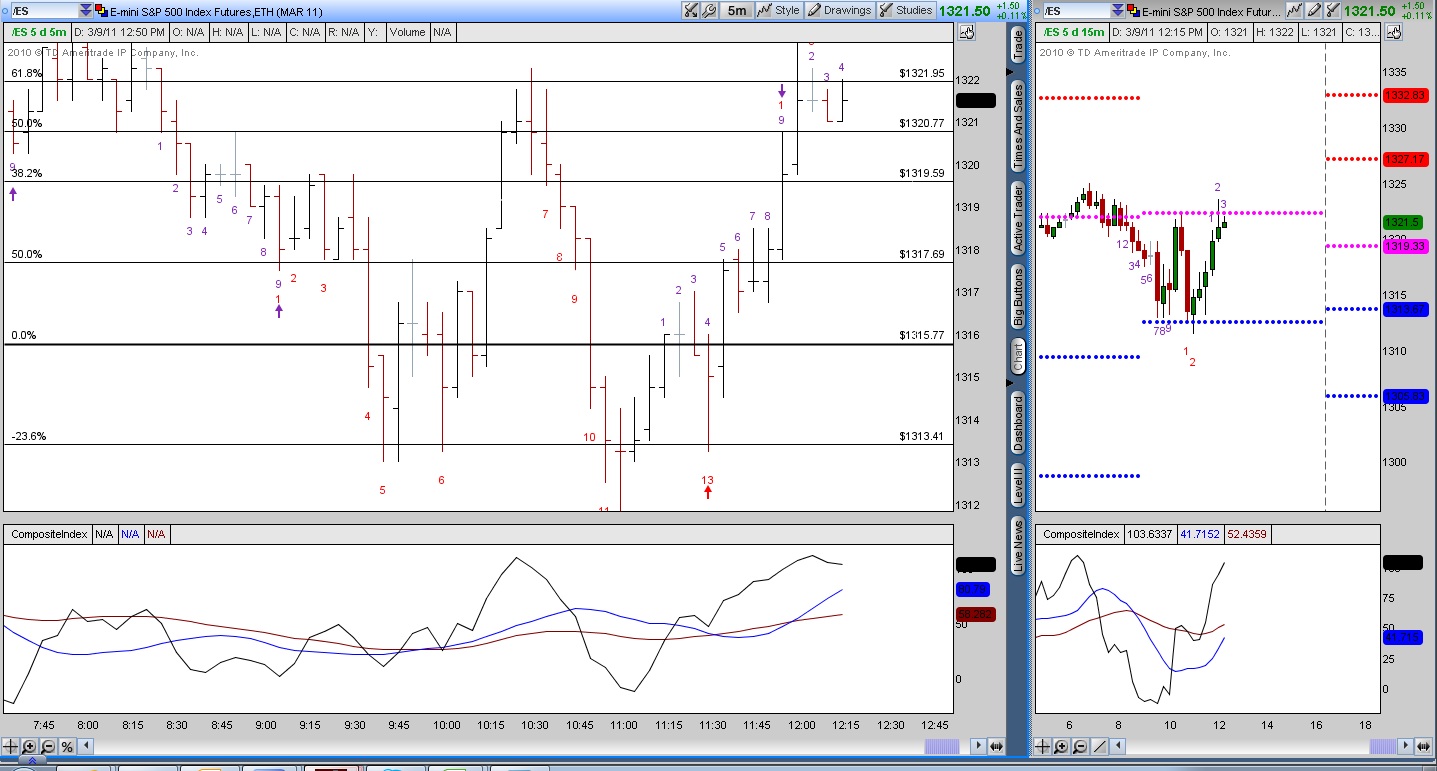
Task: Open the Dashboard sidebar tab
Action: click(x=1018, y=422)
